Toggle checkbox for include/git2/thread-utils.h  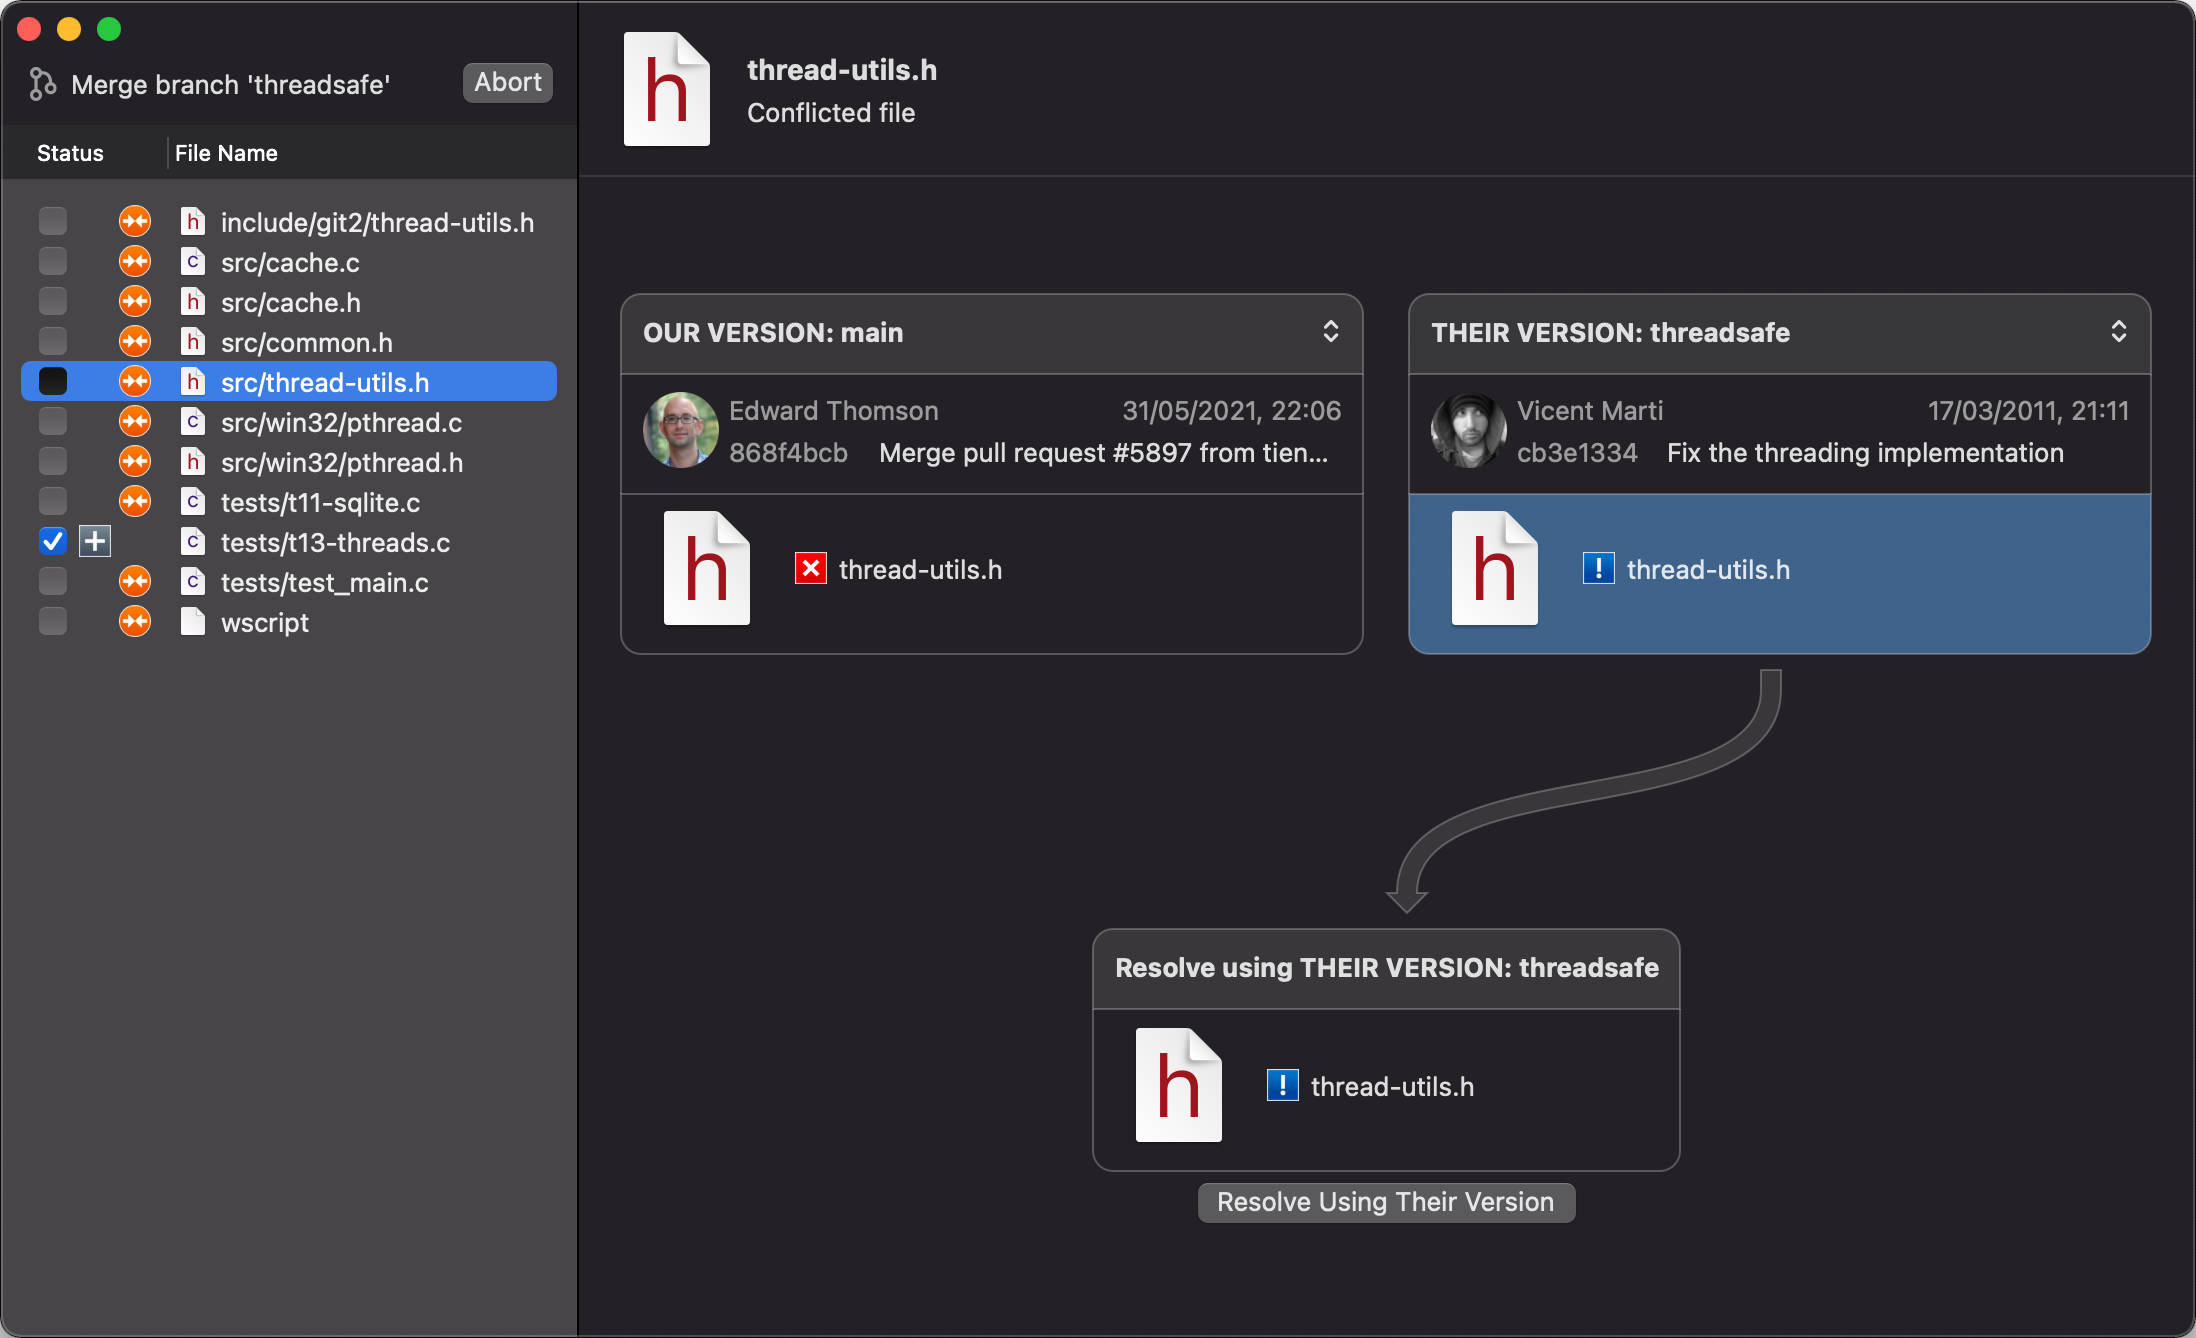click(x=53, y=221)
